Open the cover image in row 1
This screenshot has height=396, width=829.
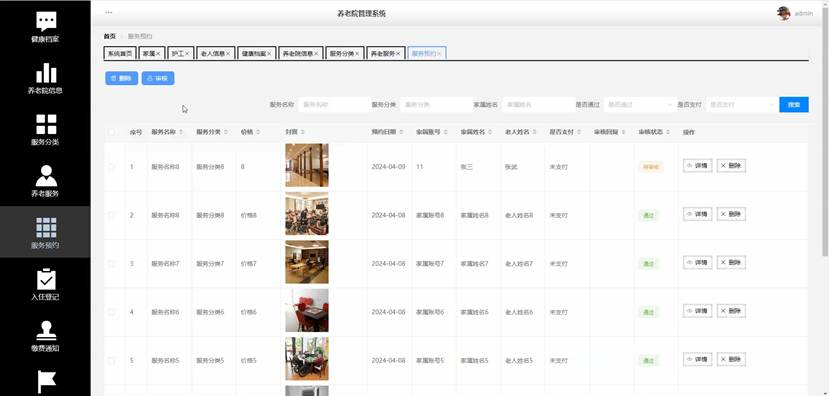click(x=307, y=165)
